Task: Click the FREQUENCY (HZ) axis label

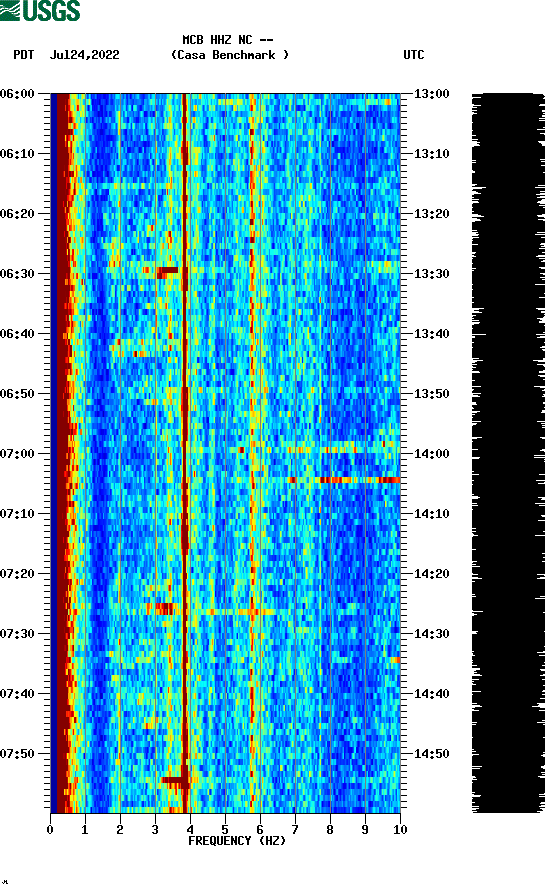Action: [x=237, y=841]
